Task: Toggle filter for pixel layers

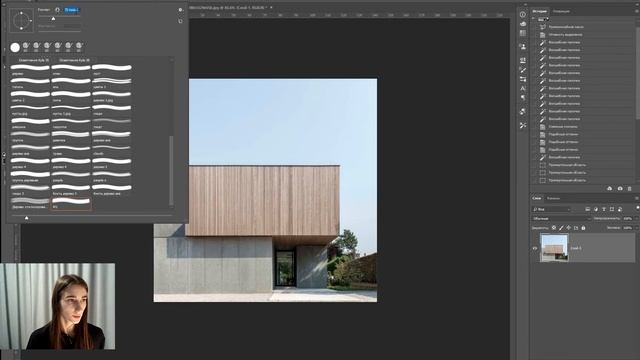Action: [x=588, y=209]
